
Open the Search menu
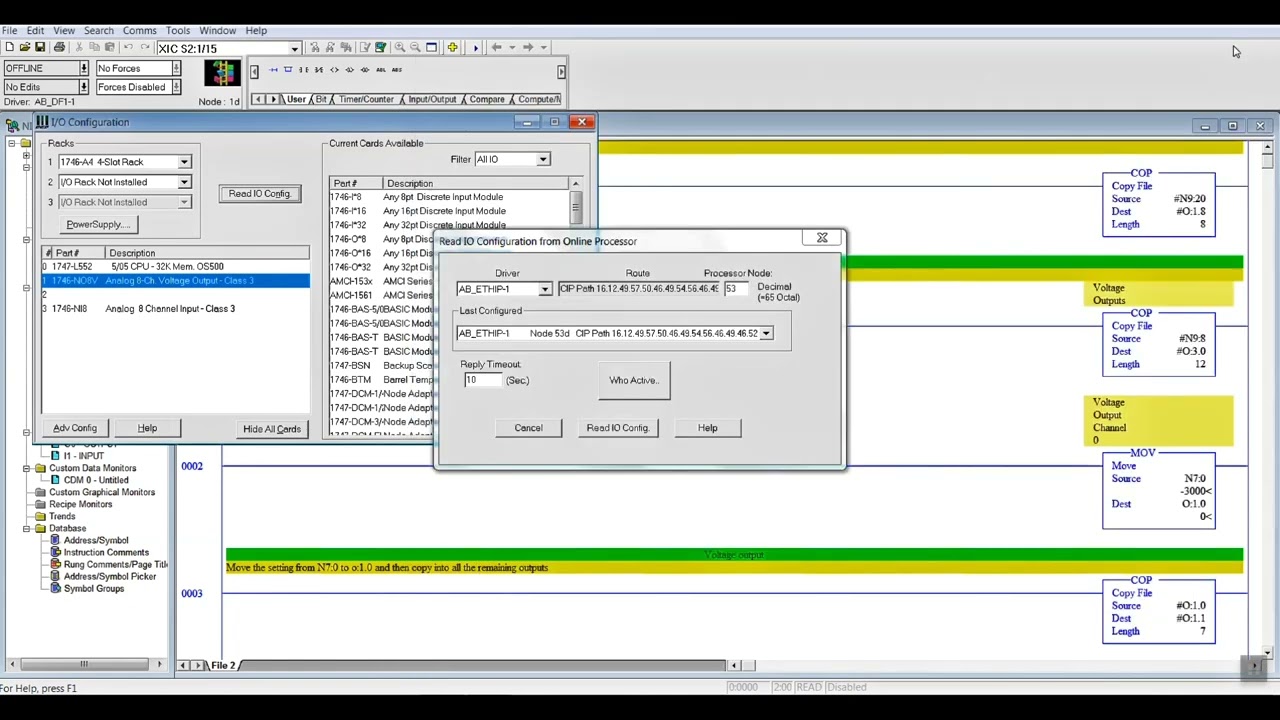click(x=99, y=31)
